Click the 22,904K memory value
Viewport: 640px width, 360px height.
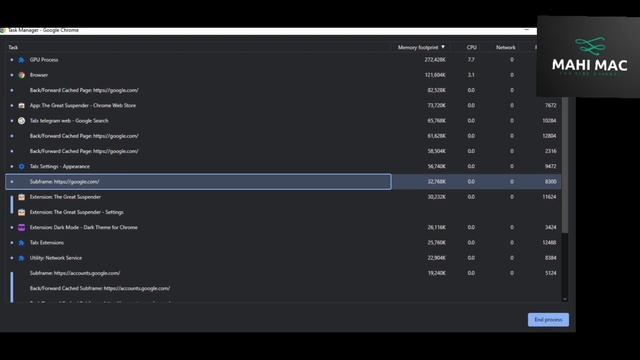point(436,258)
